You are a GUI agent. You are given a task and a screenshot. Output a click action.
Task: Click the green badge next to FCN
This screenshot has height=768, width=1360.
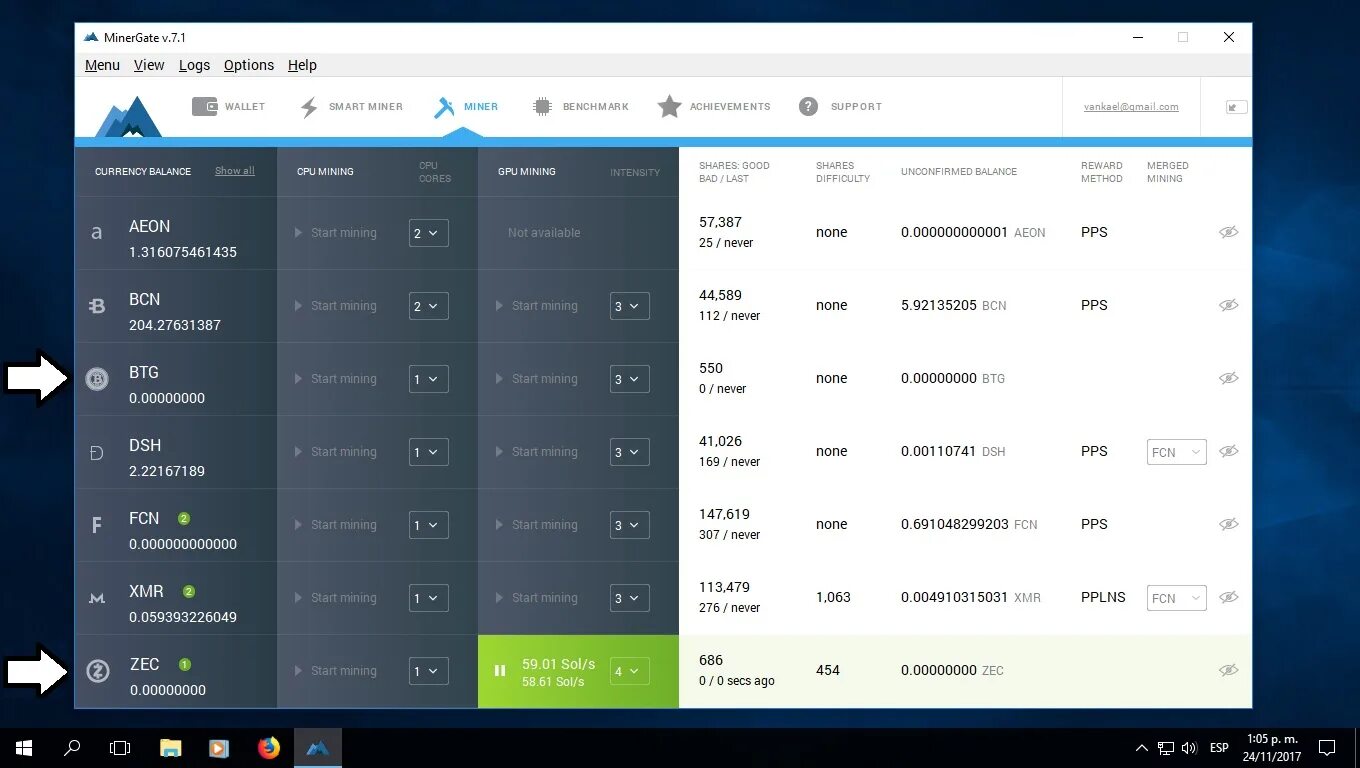[184, 518]
